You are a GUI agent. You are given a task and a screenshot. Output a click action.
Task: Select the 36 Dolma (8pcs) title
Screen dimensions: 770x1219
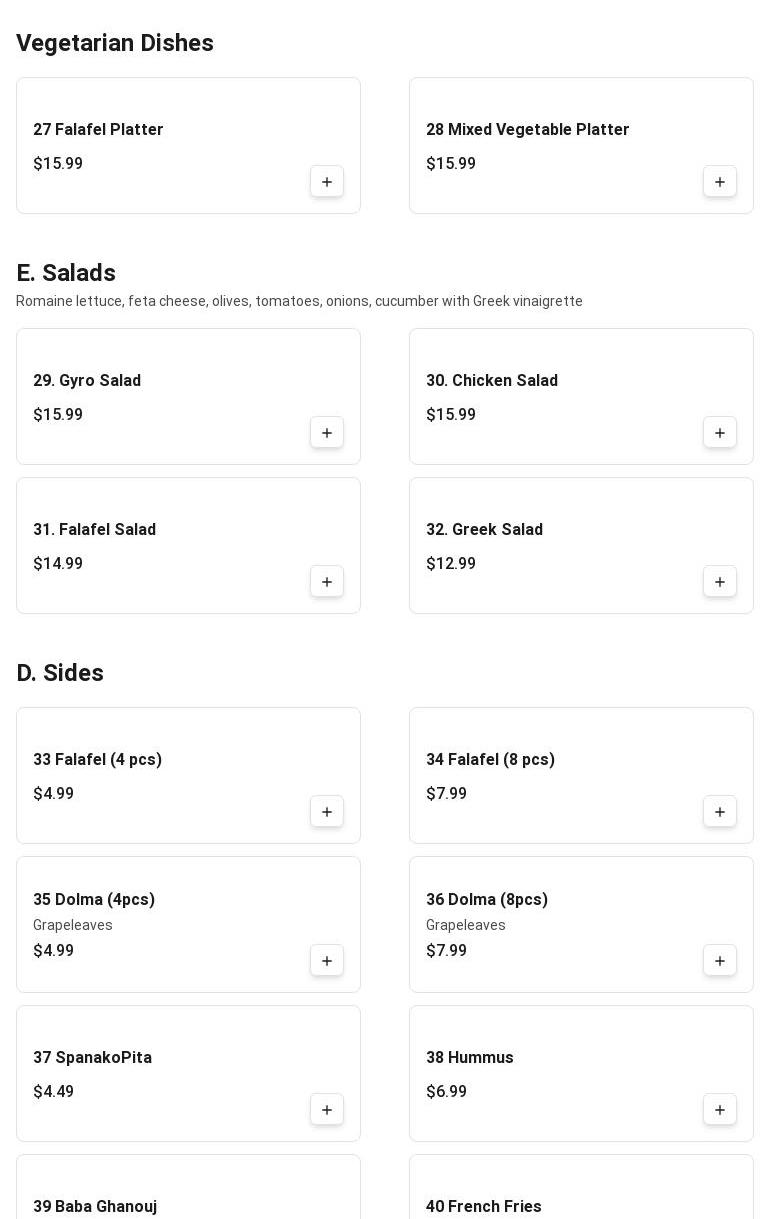487,900
